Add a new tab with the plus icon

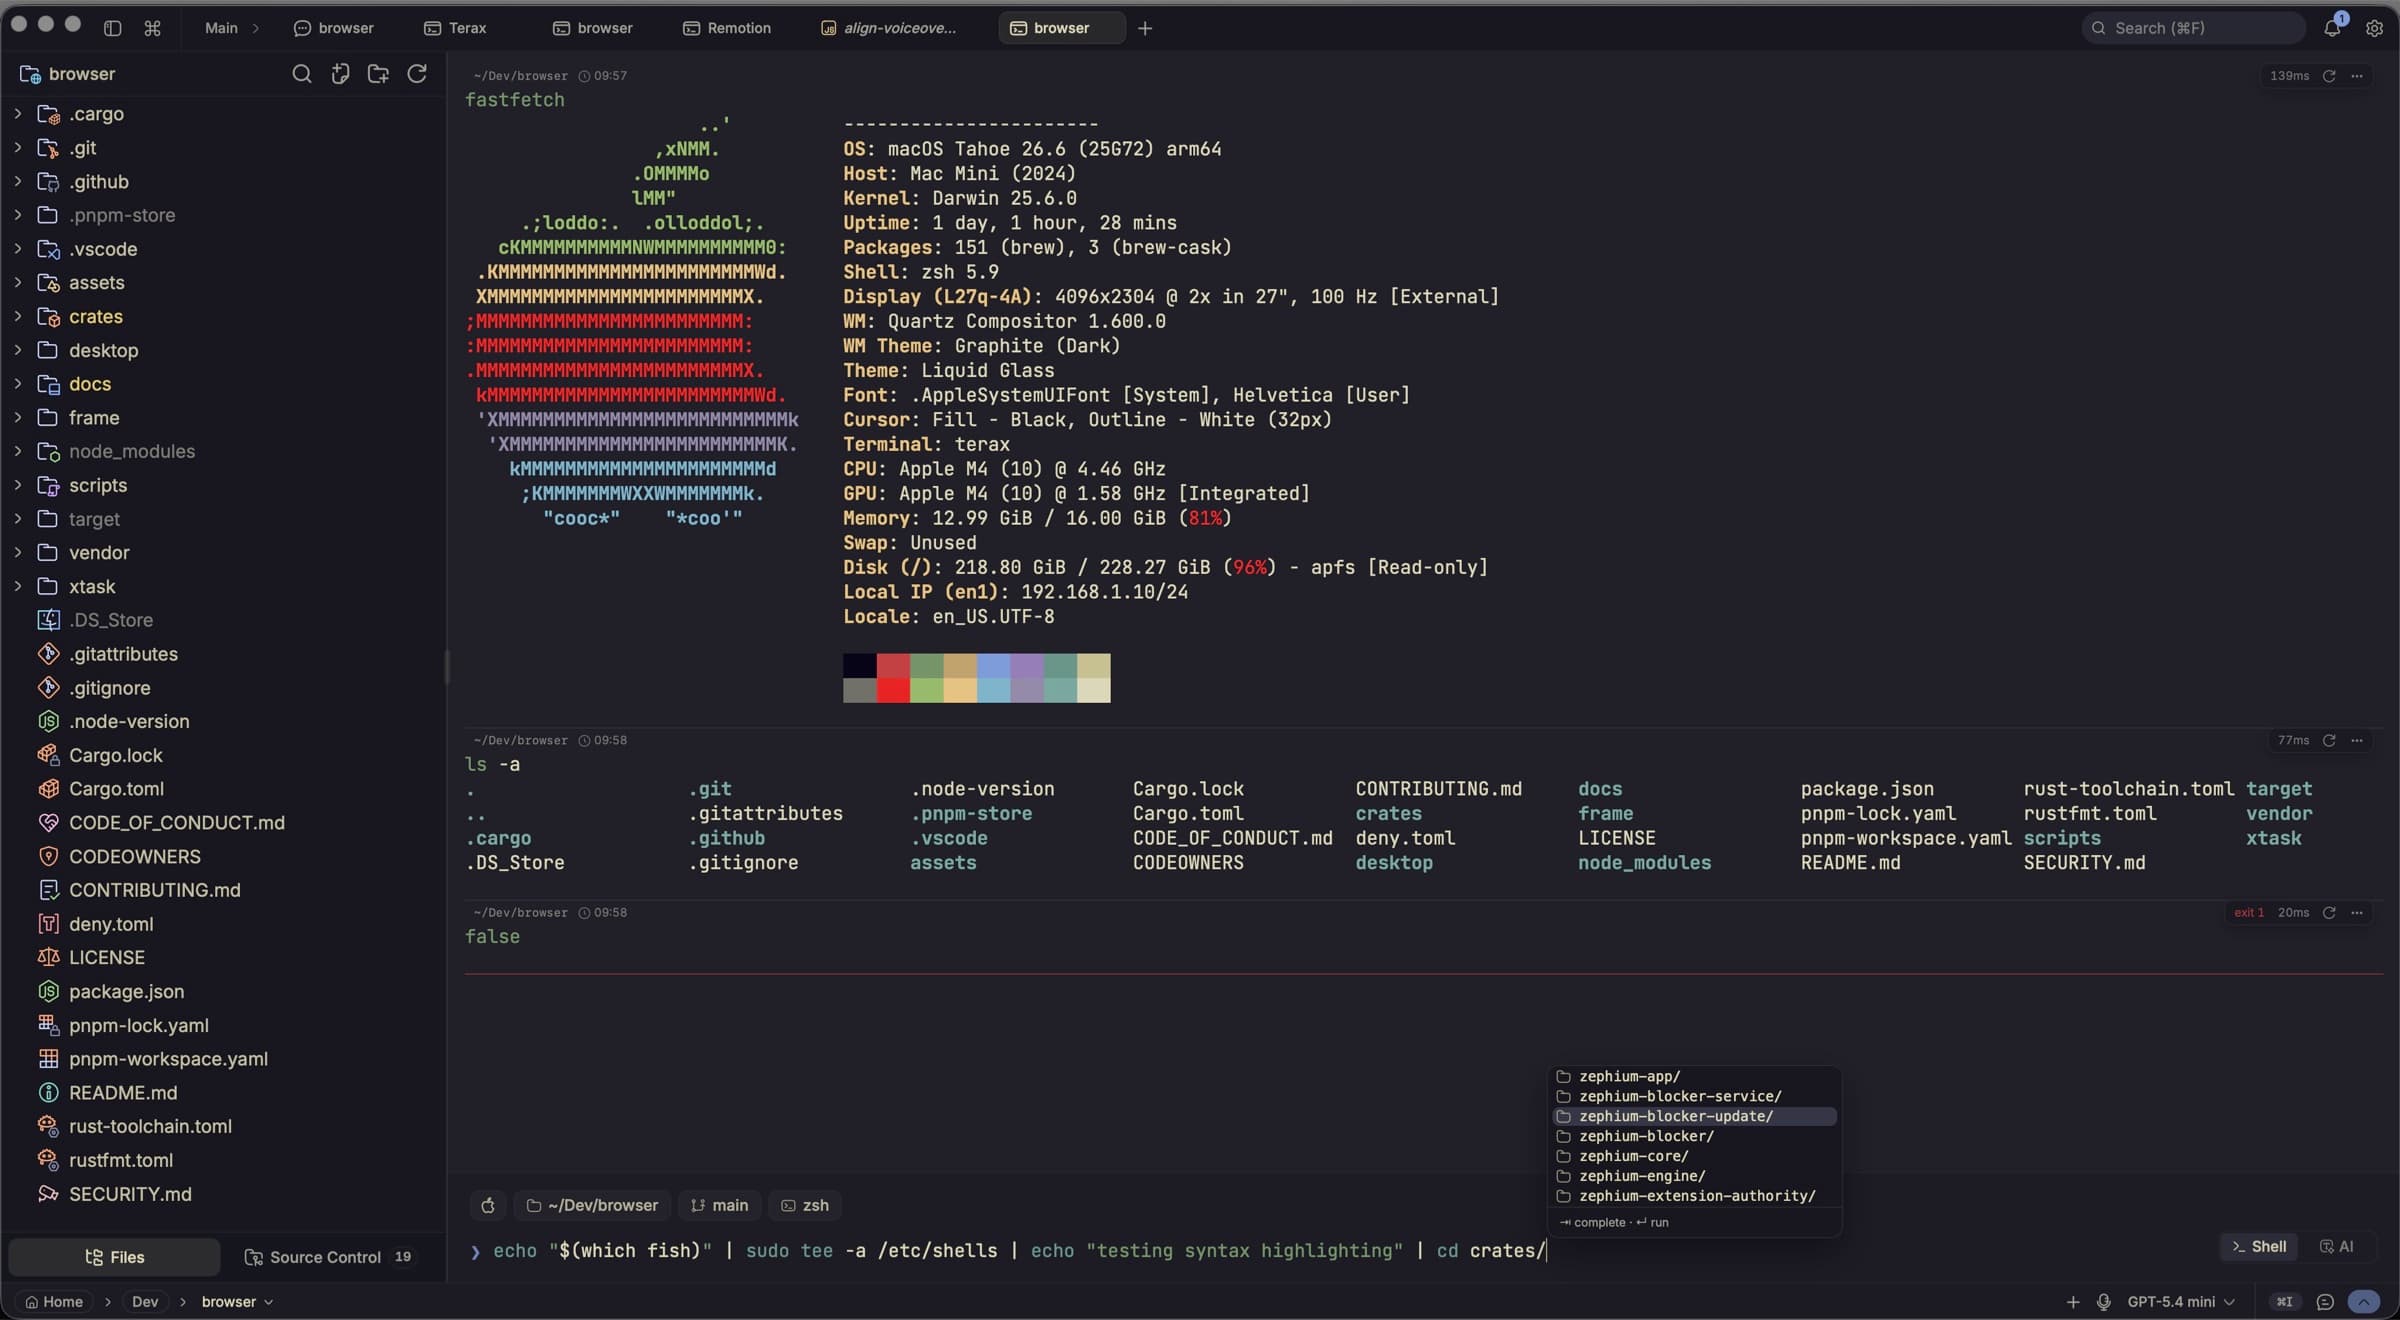click(x=1145, y=28)
